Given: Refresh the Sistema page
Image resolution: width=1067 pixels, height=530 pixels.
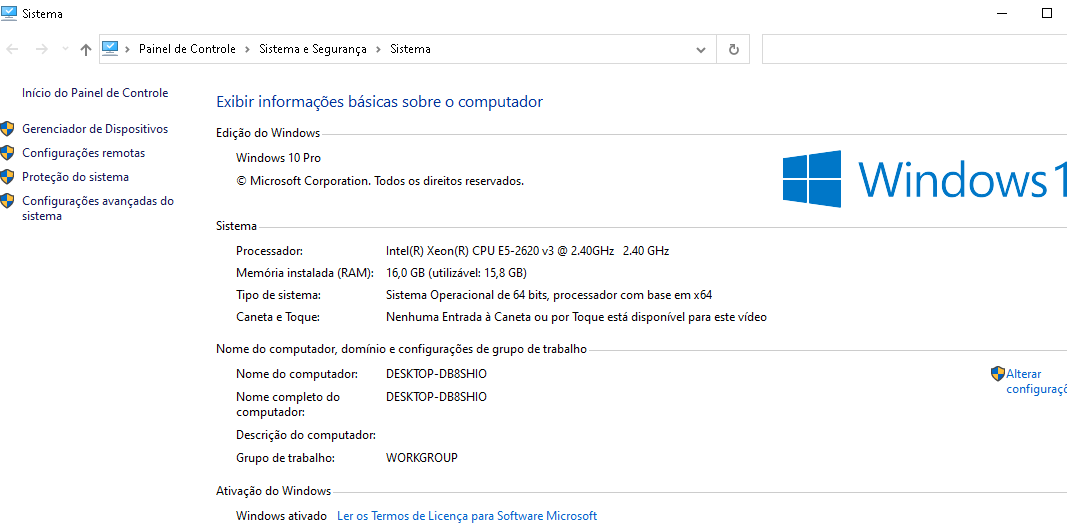Looking at the screenshot, I should (734, 49).
